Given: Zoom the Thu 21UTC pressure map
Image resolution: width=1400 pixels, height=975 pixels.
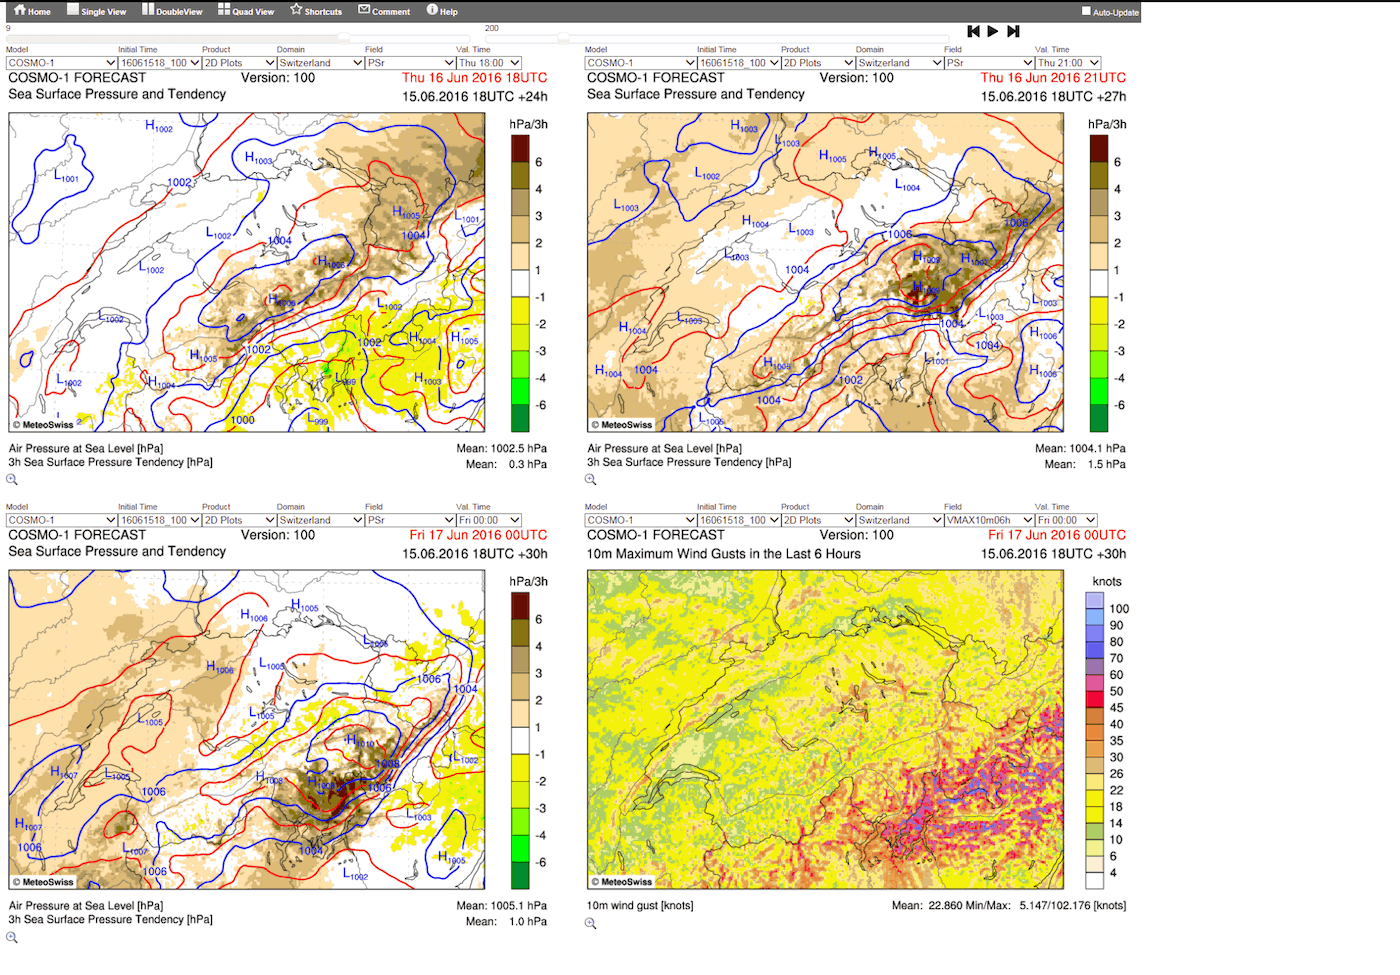Looking at the screenshot, I should [x=591, y=480].
